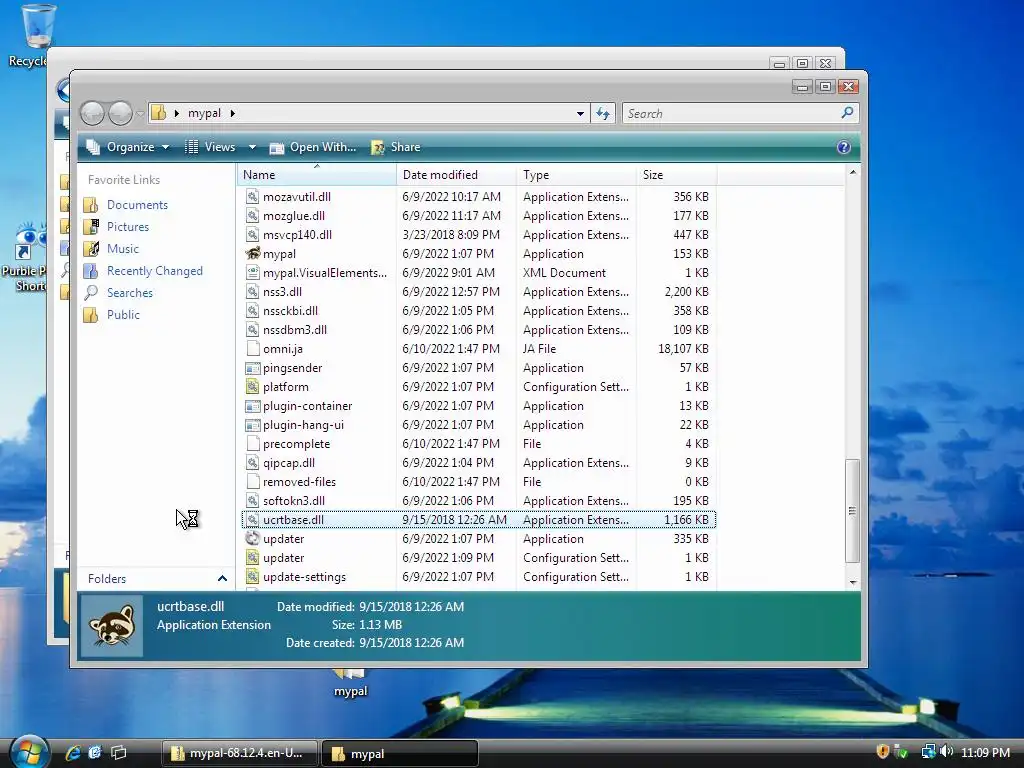The width and height of the screenshot is (1024, 768).
Task: Expand the Folders pane chevron
Action: click(222, 579)
